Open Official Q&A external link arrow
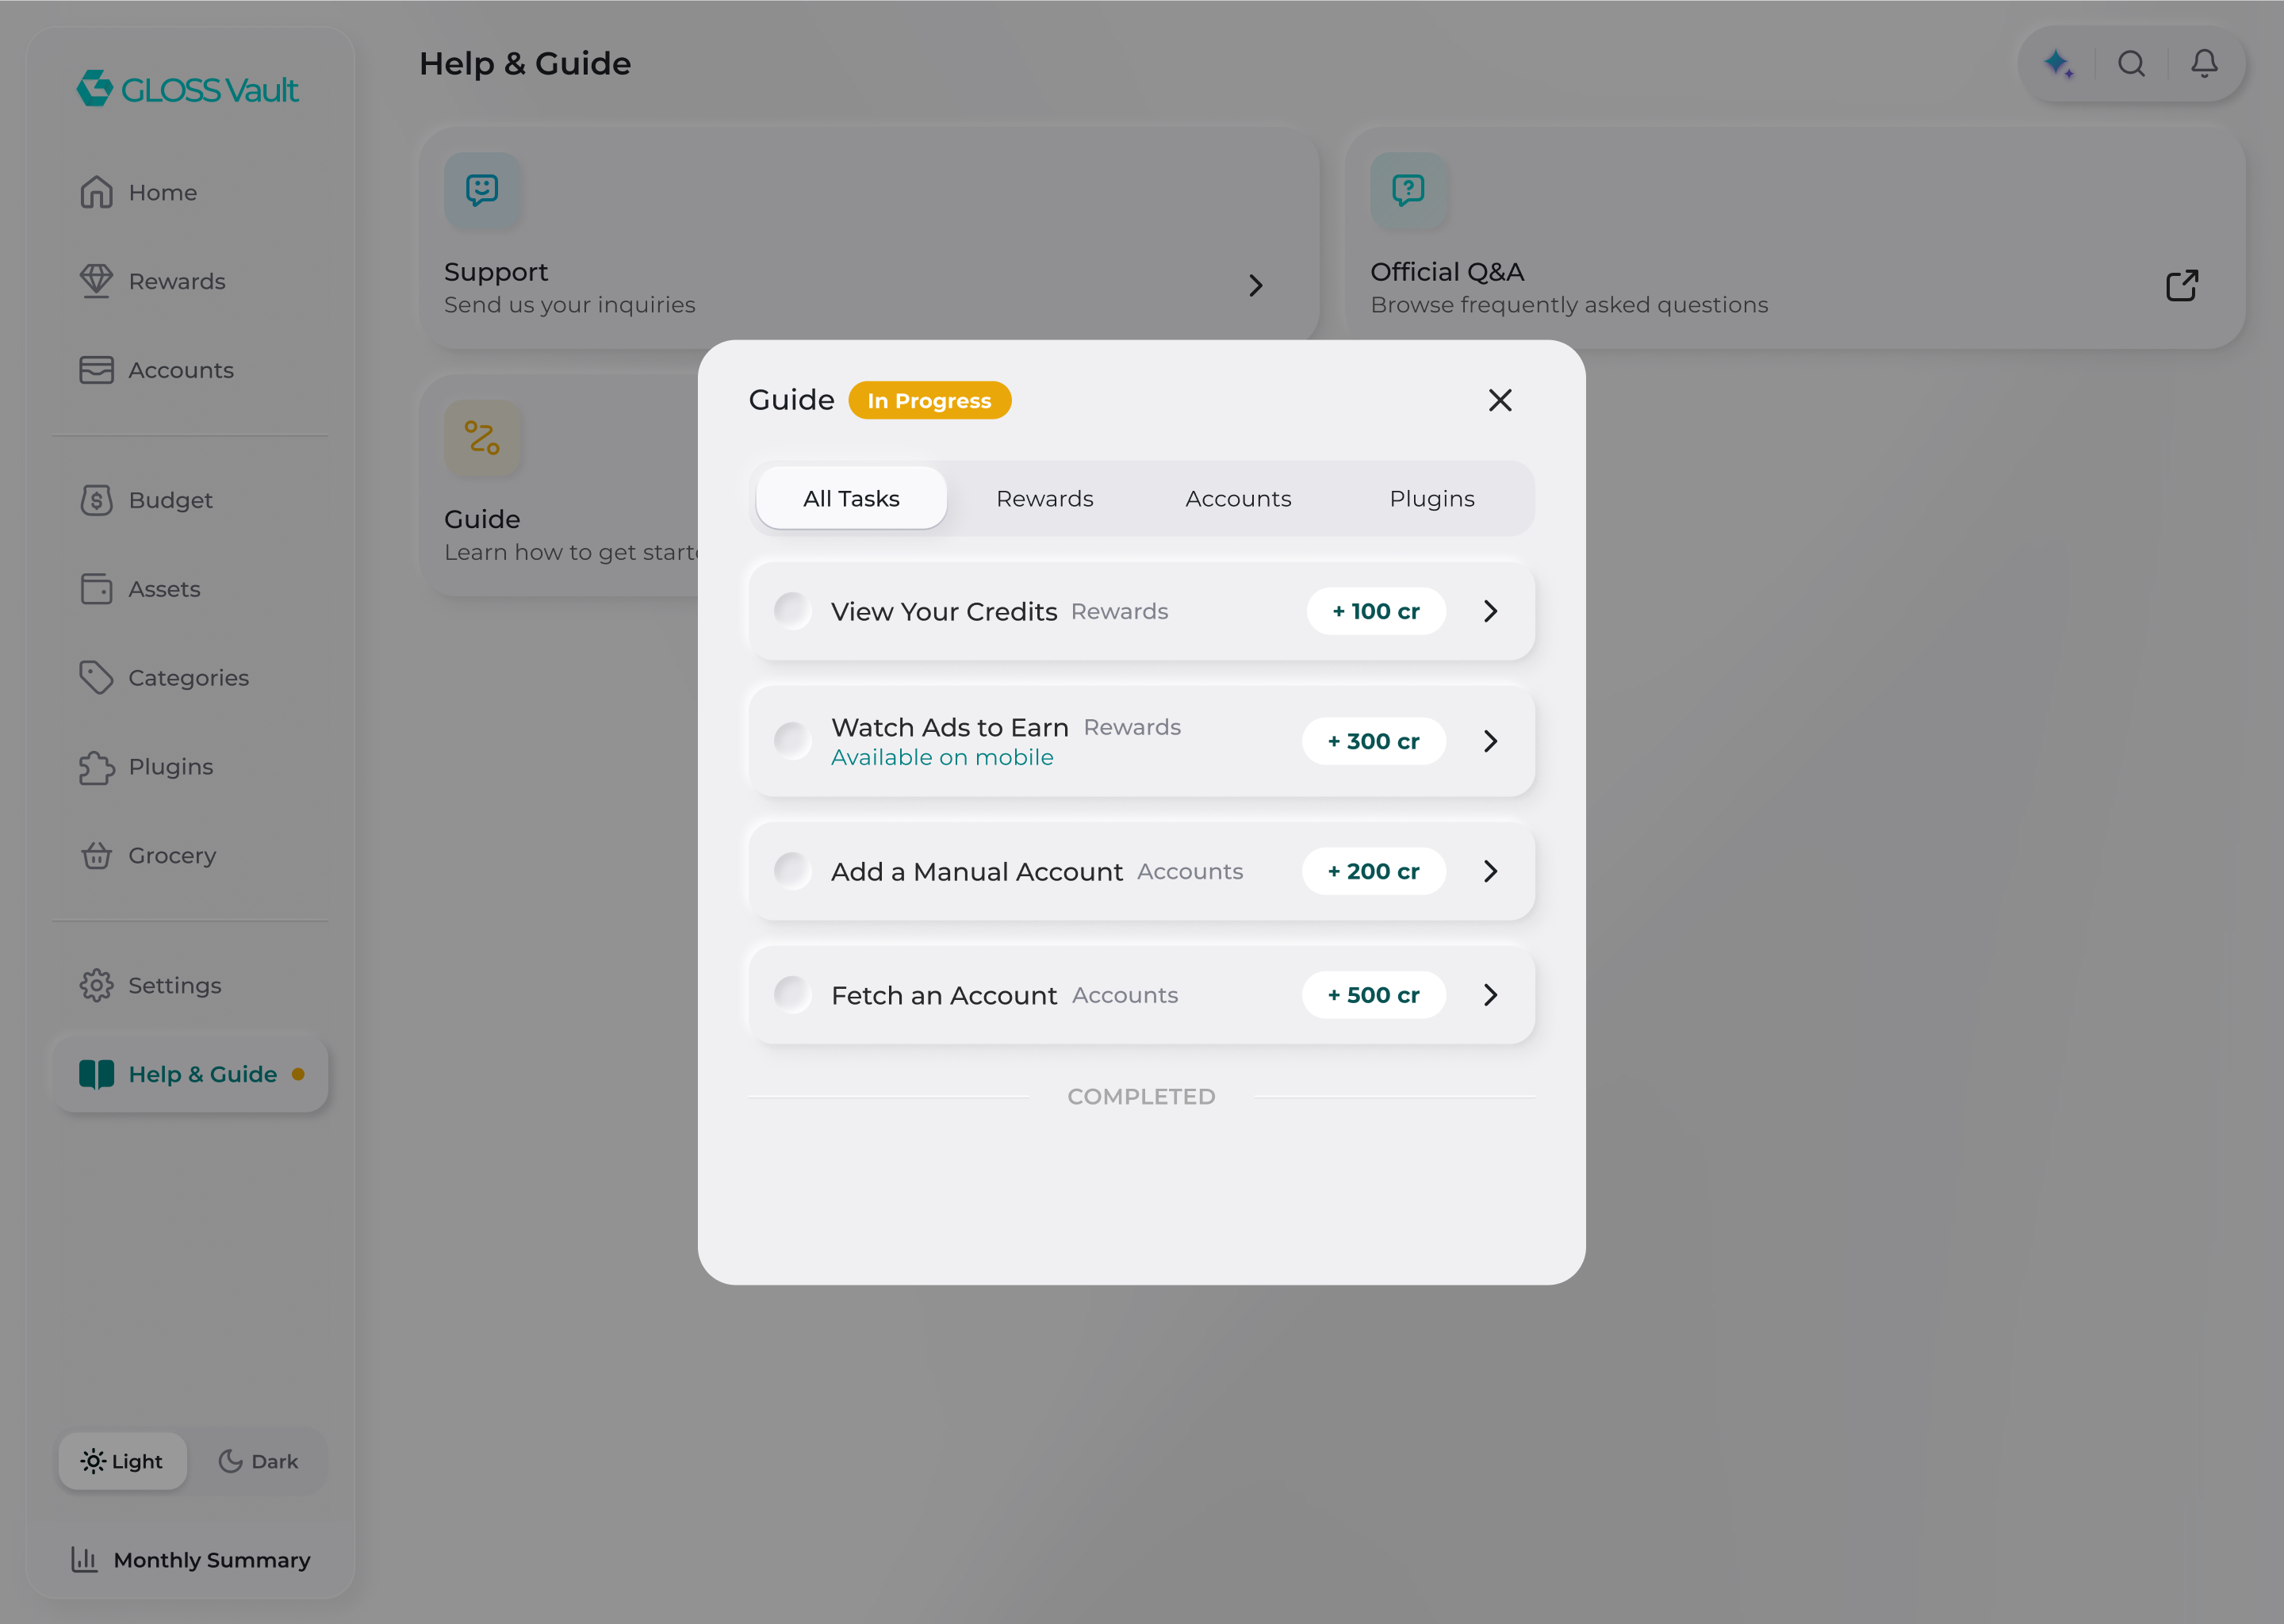Screen dimensions: 2284x1624 point(2182,286)
